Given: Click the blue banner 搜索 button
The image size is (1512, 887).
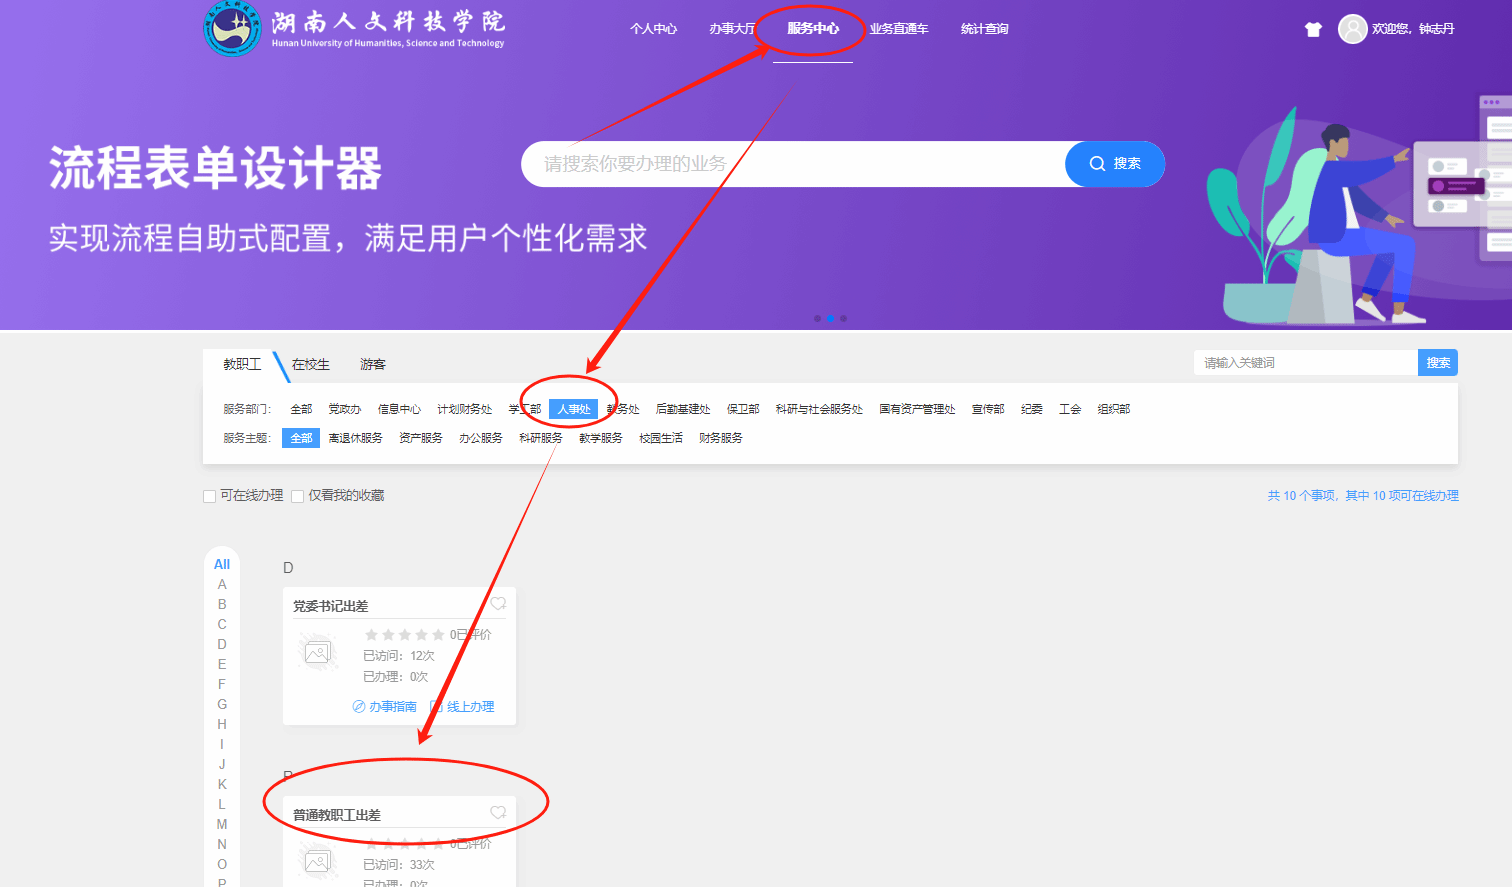Looking at the screenshot, I should (x=1114, y=164).
